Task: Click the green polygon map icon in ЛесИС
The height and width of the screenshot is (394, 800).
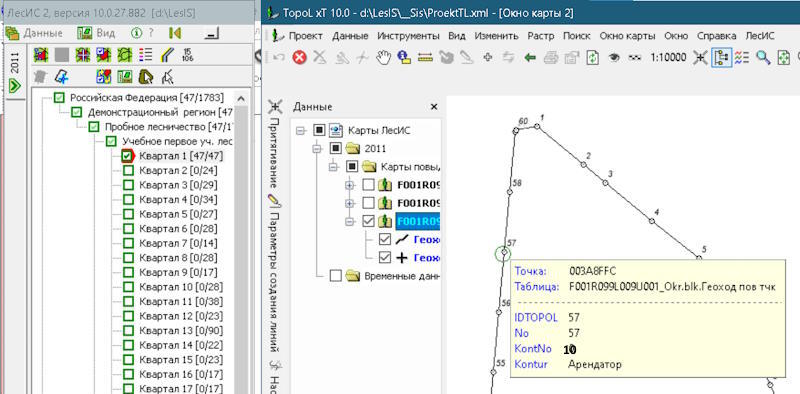Action: pyautogui.click(x=124, y=54)
